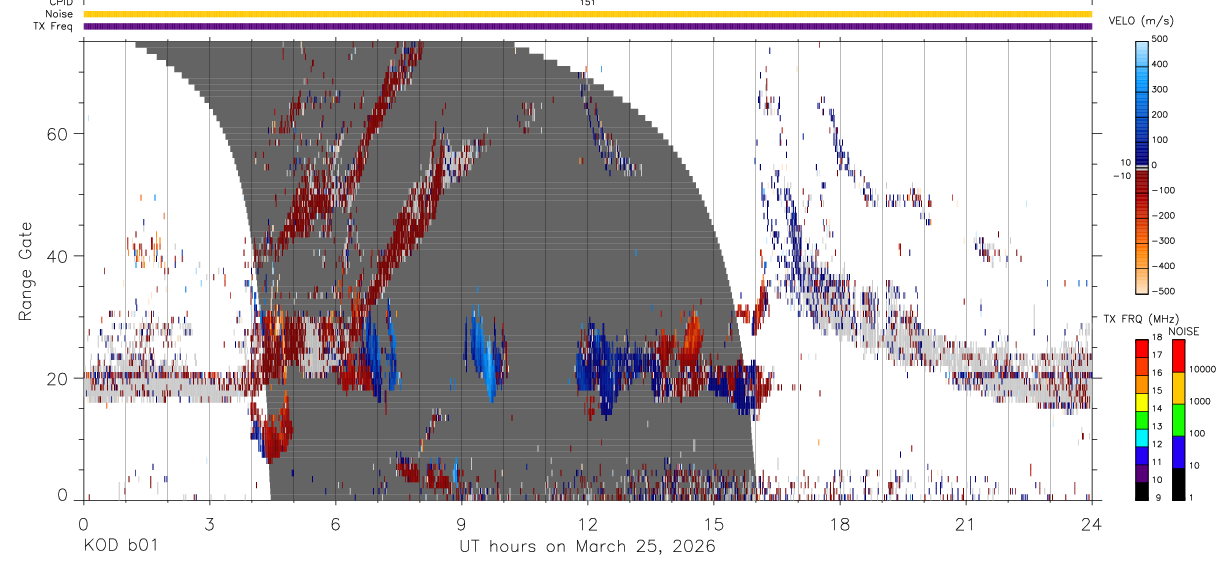The height and width of the screenshot is (567, 1228).
Task: Select 'UT hours on March 25, 2026' axis title
Action: click(587, 547)
